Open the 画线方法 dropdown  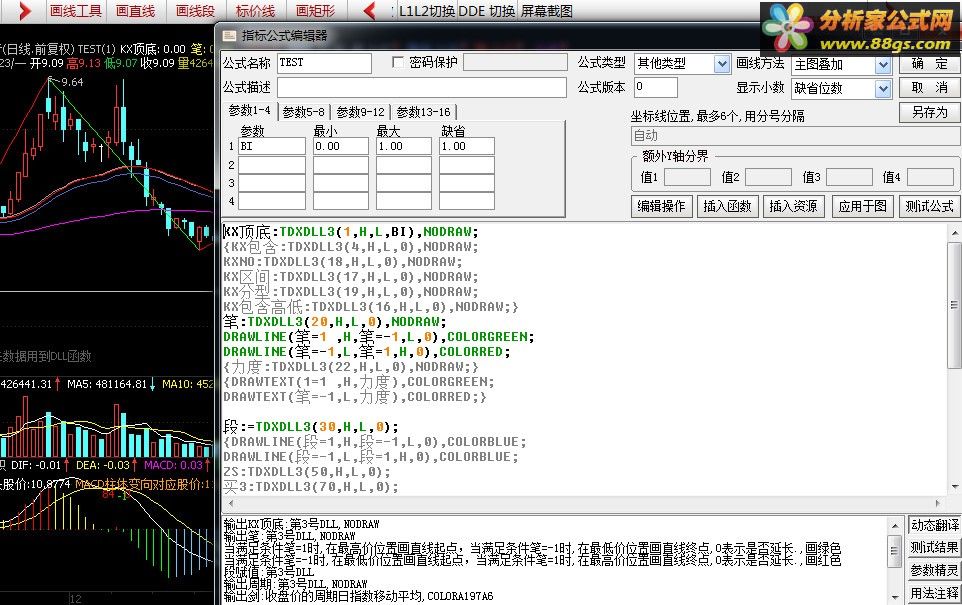[x=883, y=64]
